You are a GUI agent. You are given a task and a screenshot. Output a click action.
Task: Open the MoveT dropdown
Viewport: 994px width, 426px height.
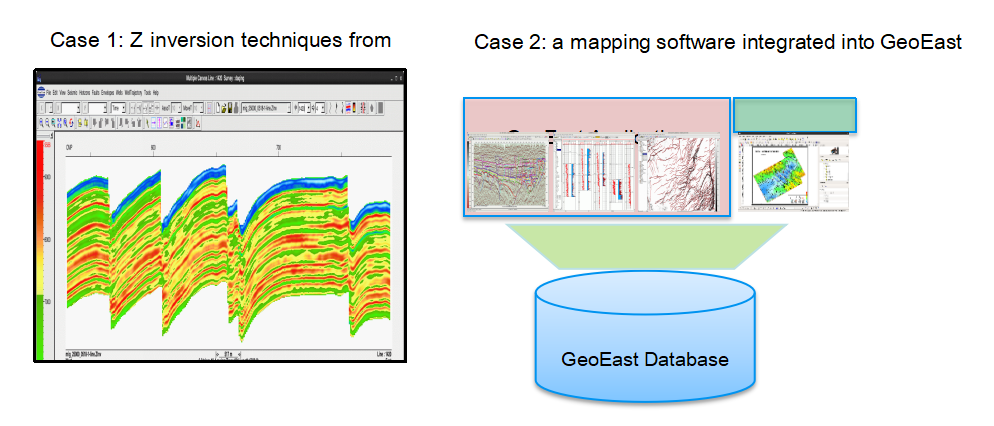pos(198,108)
